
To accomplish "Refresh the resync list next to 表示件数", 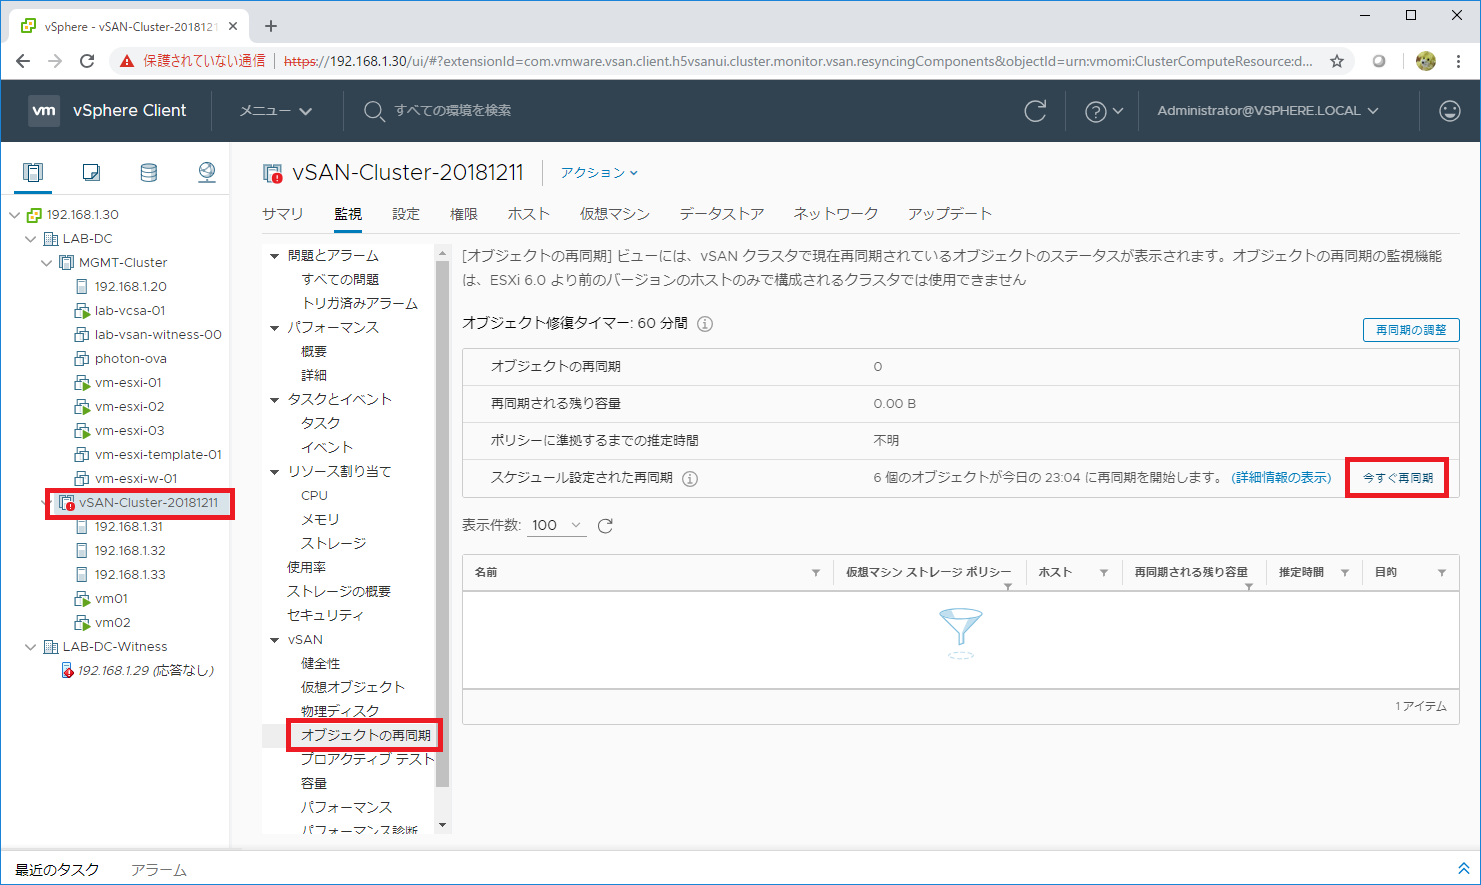I will click(605, 526).
